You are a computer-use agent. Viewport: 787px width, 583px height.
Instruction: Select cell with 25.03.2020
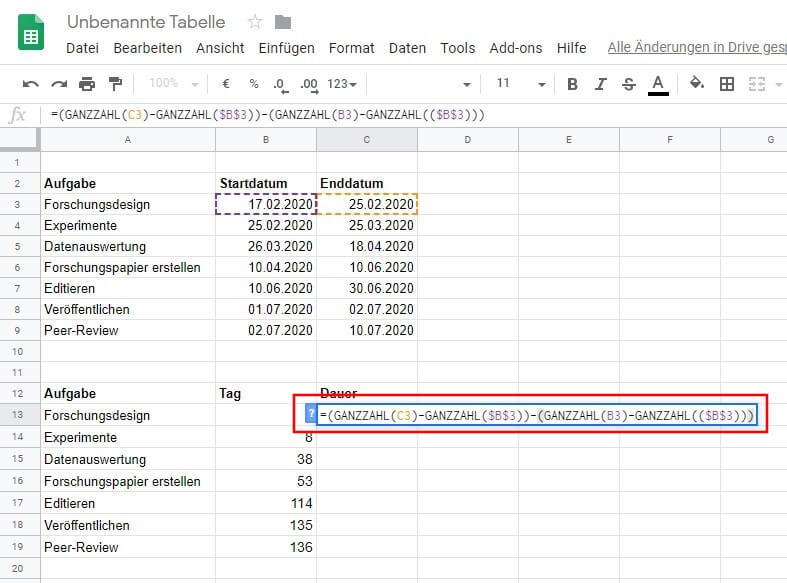tap(367, 225)
